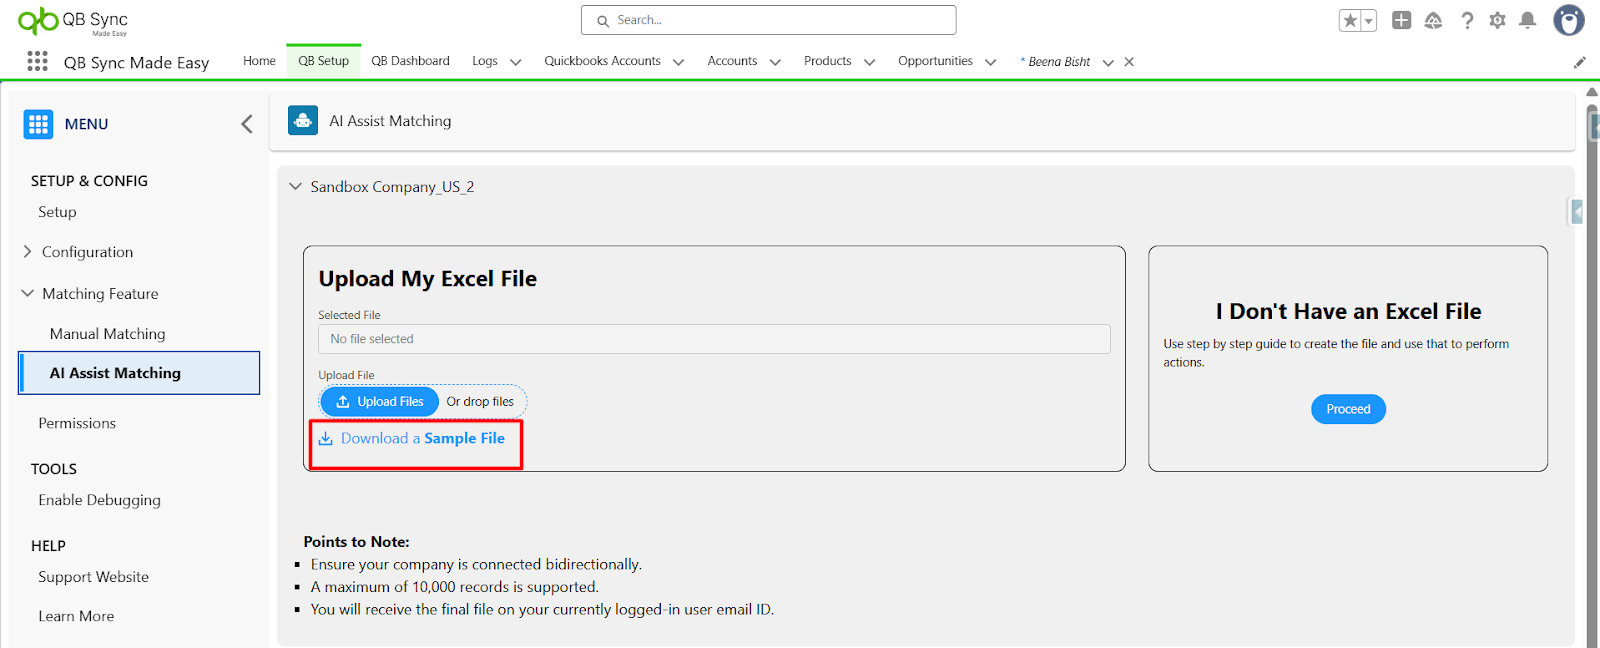Open the user profile avatar
The image size is (1600, 648).
(x=1568, y=20)
